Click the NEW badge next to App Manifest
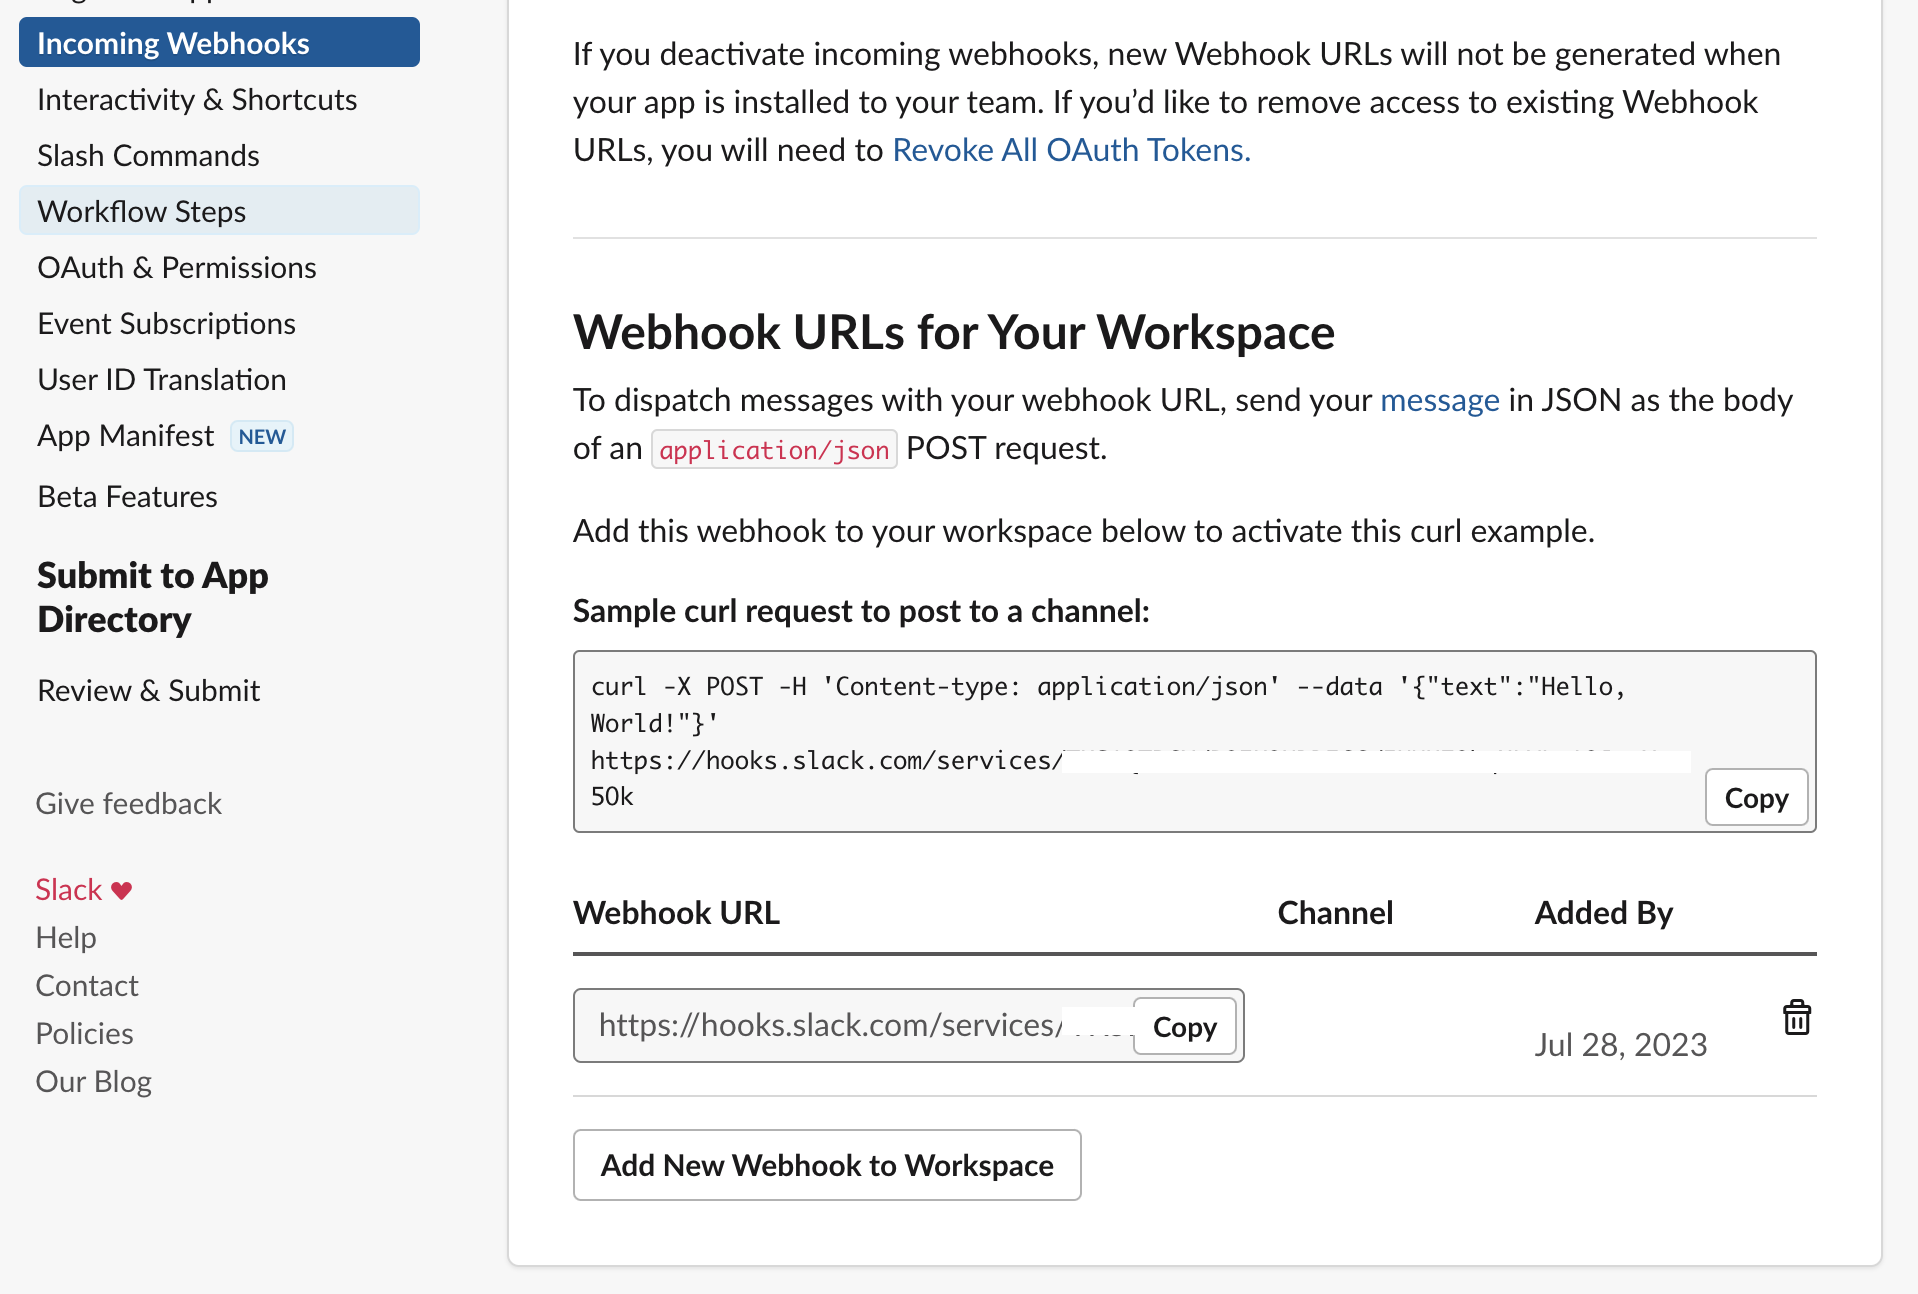 262,437
